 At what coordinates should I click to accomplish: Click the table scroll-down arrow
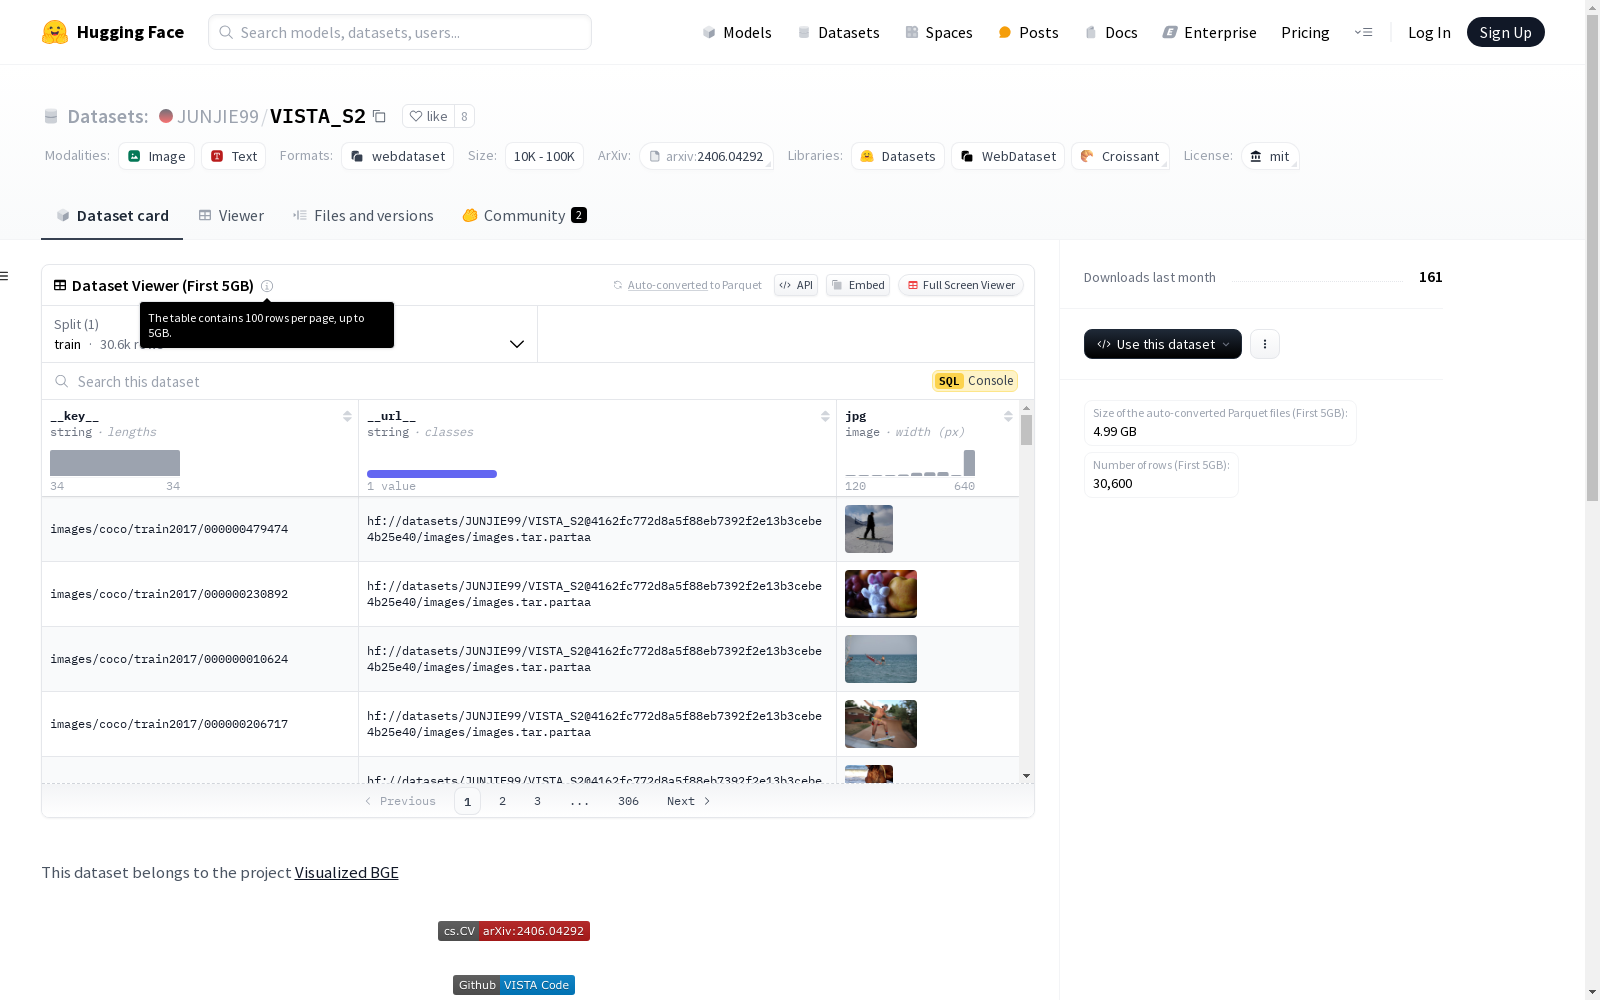(1026, 776)
